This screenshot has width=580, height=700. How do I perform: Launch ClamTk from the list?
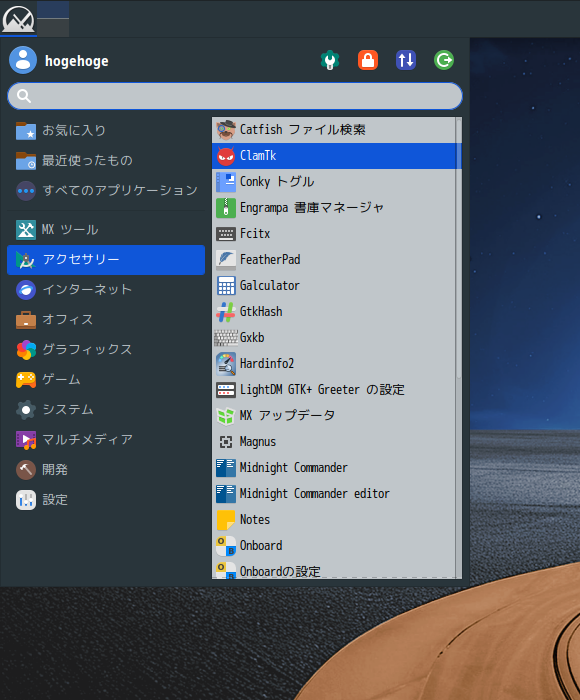pyautogui.click(x=334, y=156)
